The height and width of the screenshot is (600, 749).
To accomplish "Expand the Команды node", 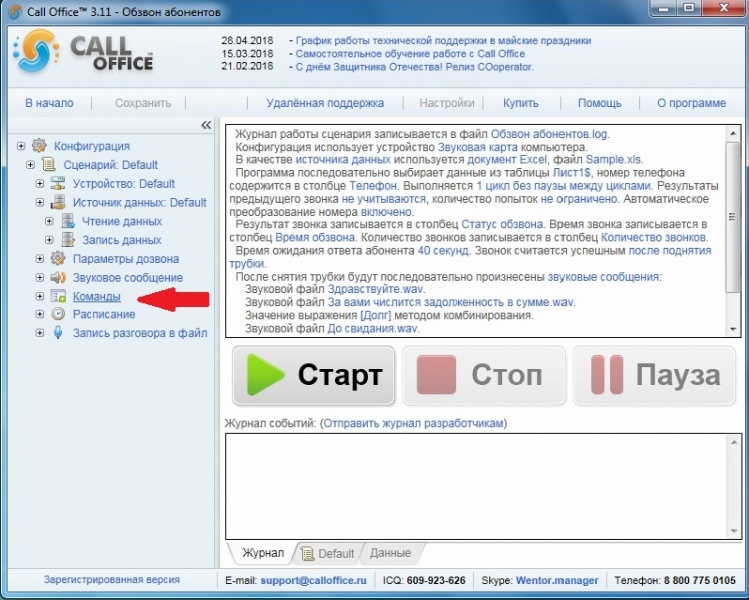I will click(40, 296).
